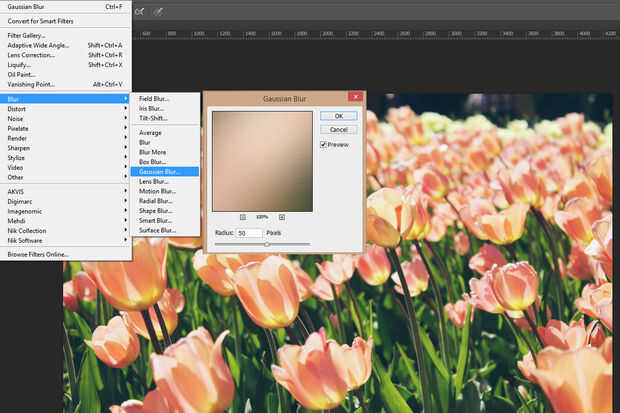Expand the Render submenu
This screenshot has height=413, width=620.
[65, 138]
